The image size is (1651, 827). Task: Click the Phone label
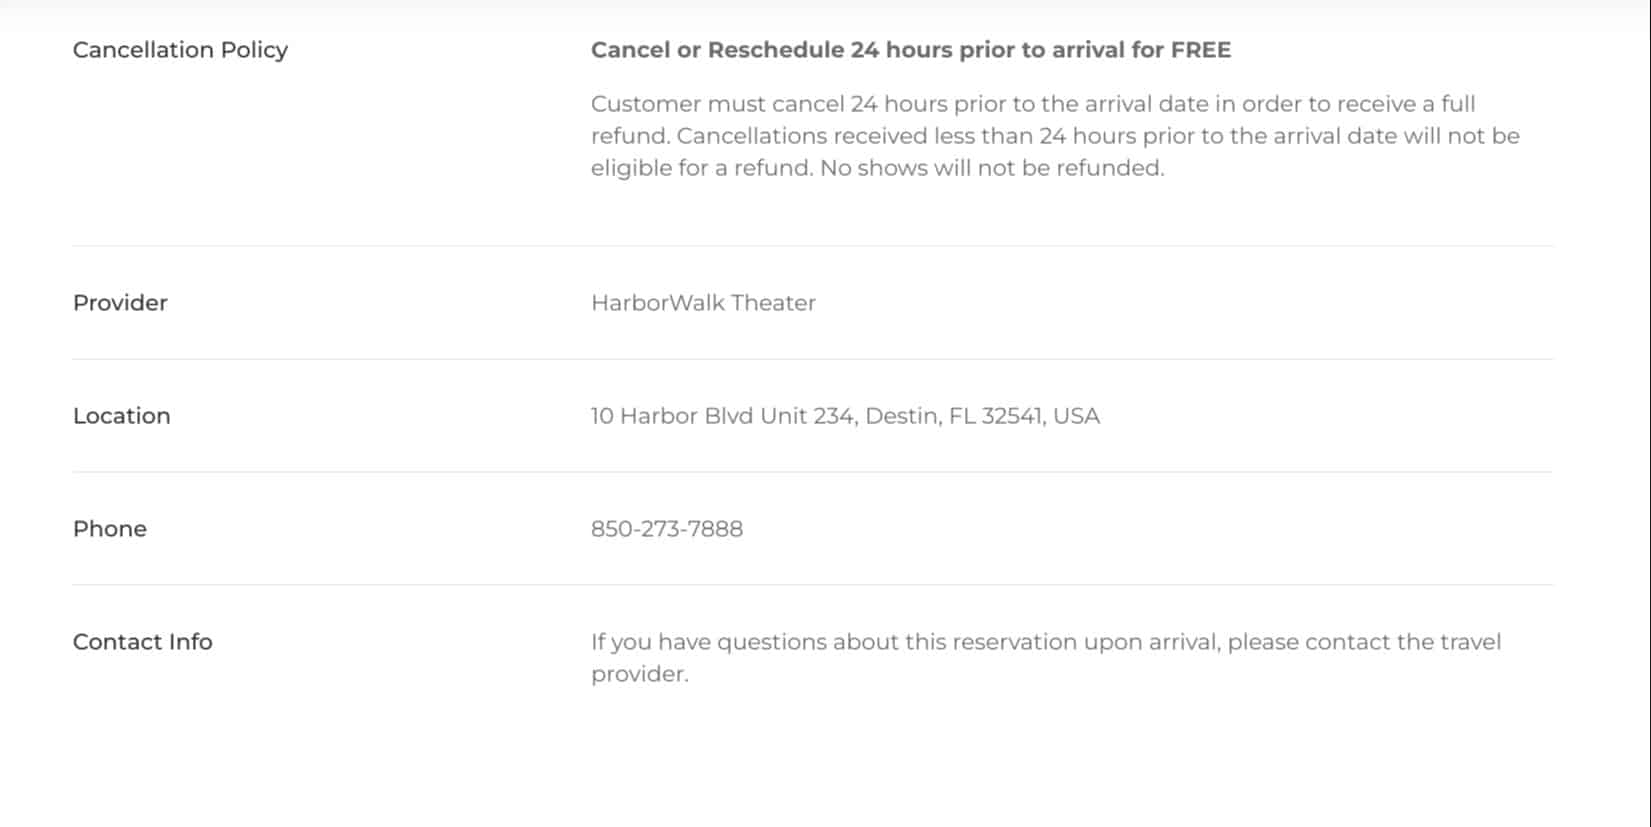click(x=110, y=529)
